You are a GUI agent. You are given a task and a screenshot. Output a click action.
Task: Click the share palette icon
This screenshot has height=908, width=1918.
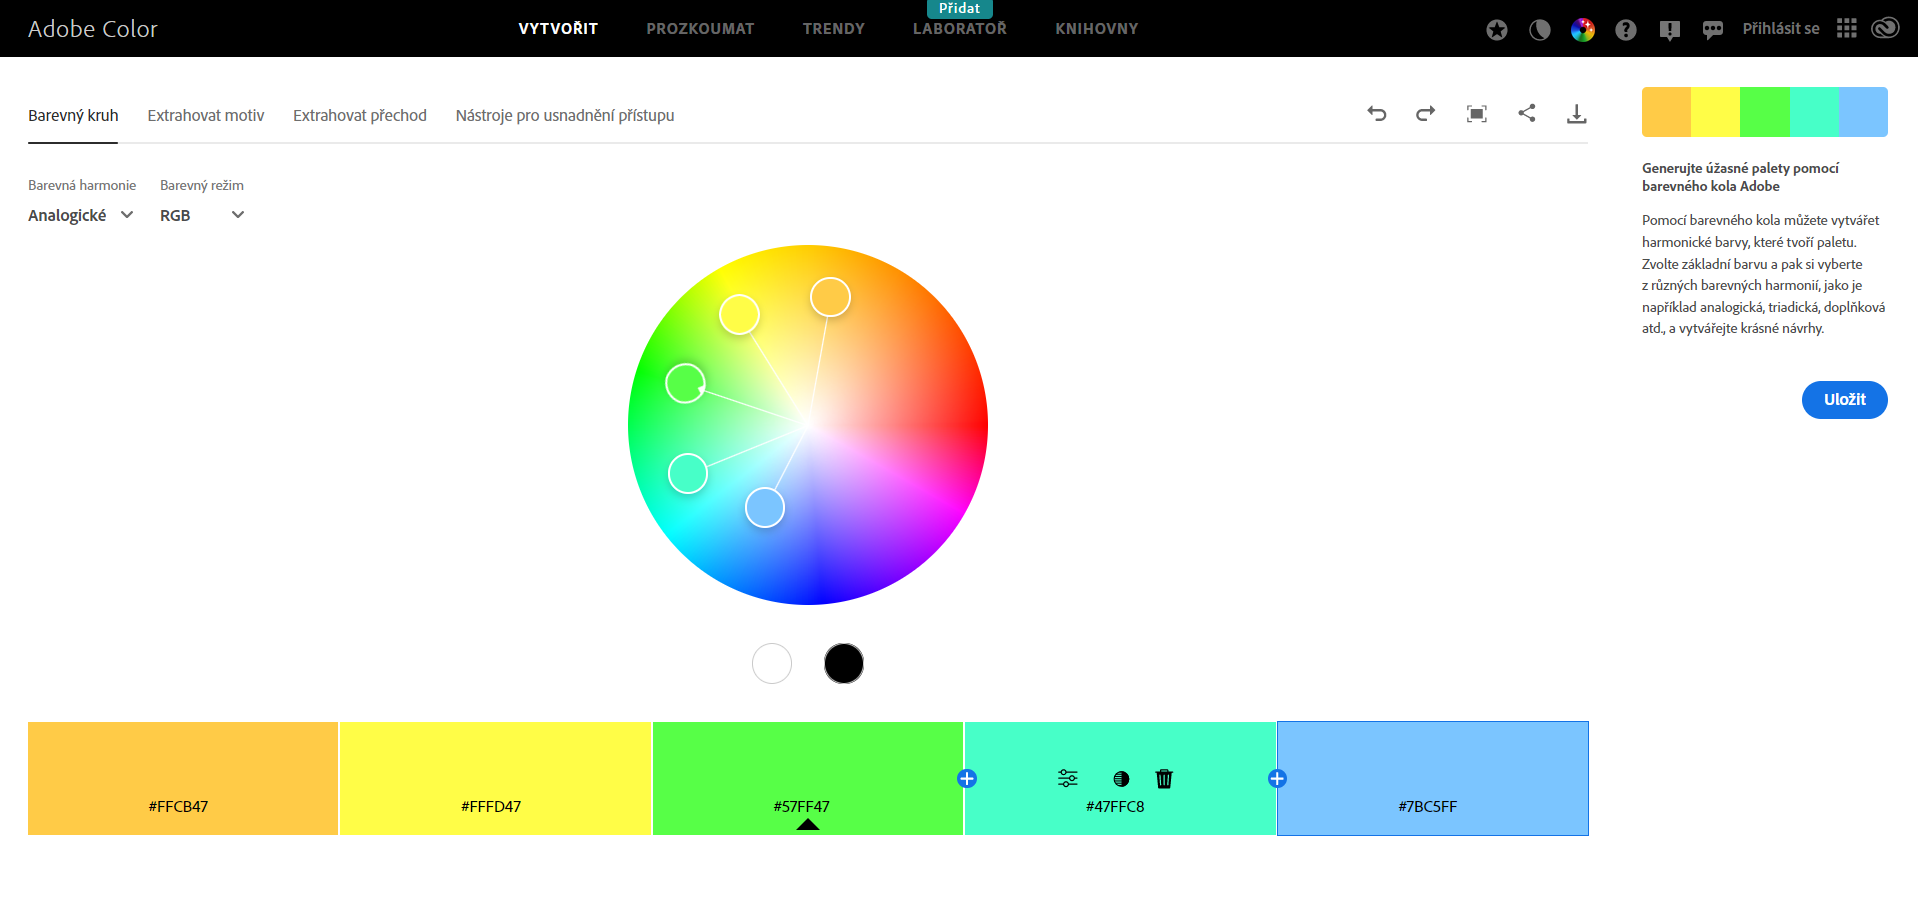pos(1526,114)
